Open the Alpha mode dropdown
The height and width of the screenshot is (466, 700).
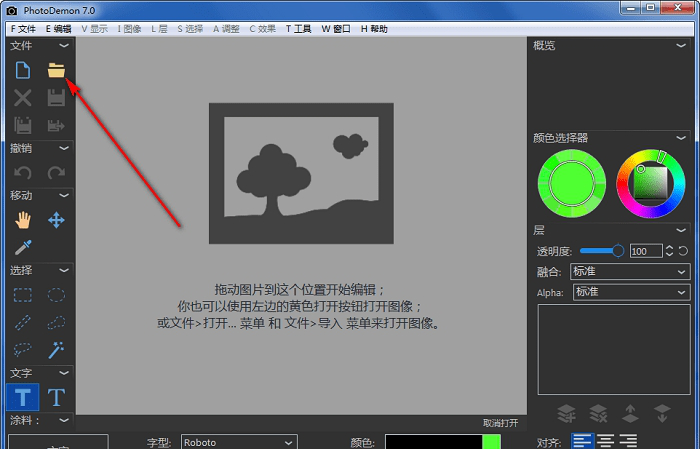[628, 292]
